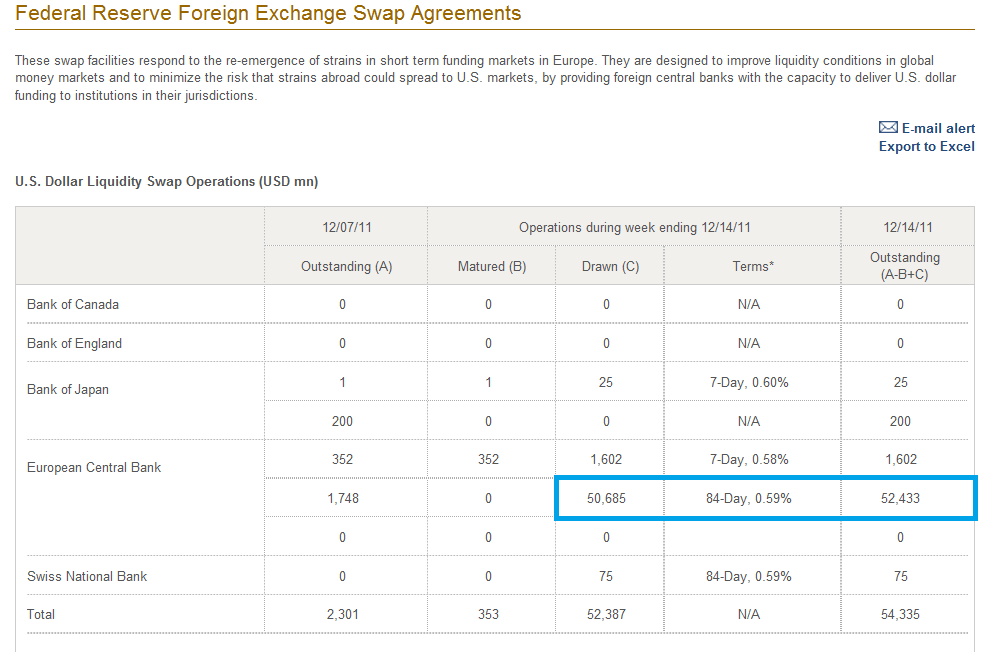Click the 352 outstanding (A) value
This screenshot has width=993, height=652.
click(x=343, y=460)
